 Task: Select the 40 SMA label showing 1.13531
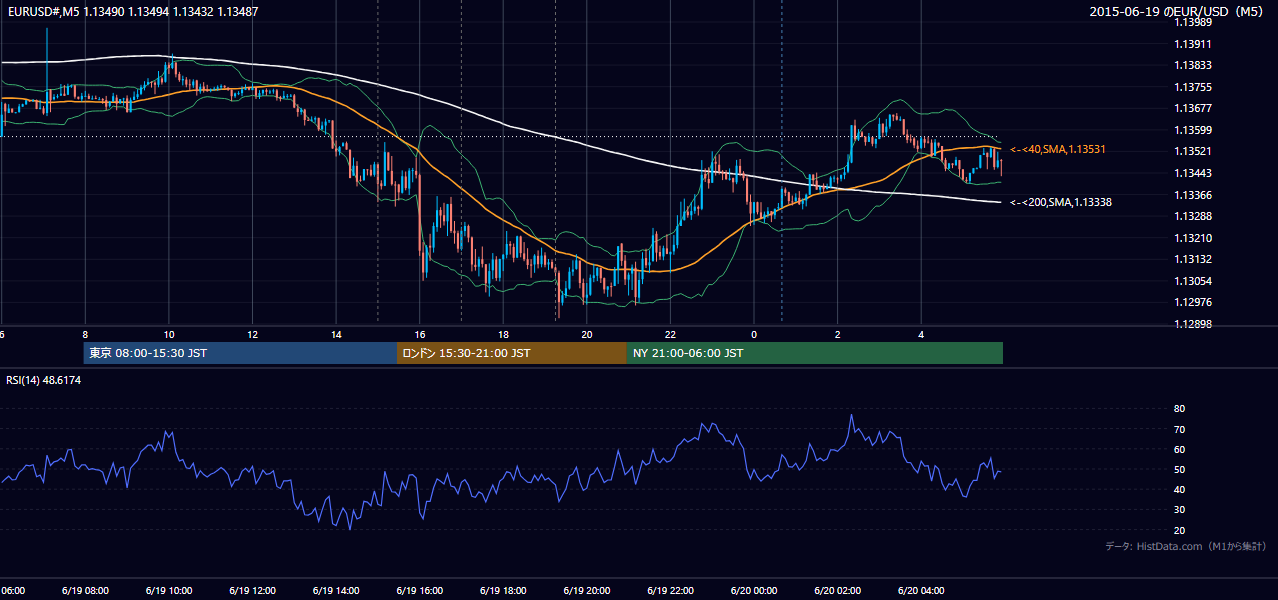(1057, 149)
